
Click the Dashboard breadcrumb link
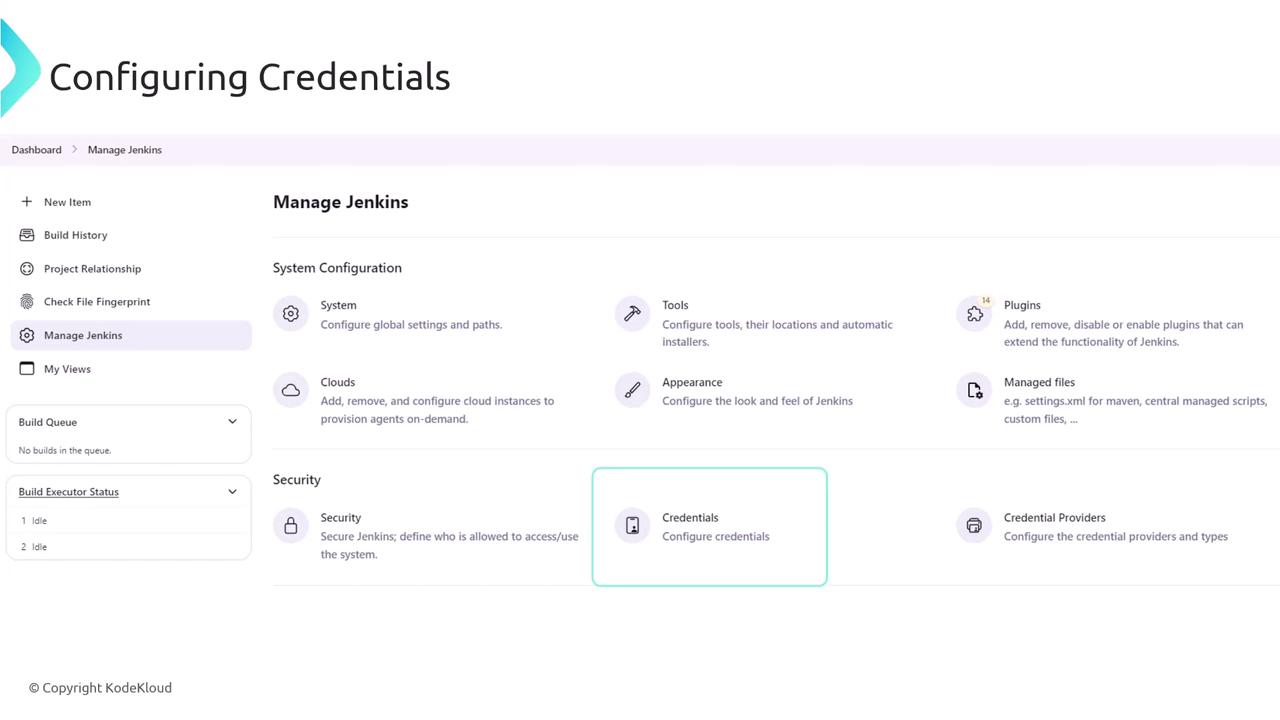pos(37,150)
